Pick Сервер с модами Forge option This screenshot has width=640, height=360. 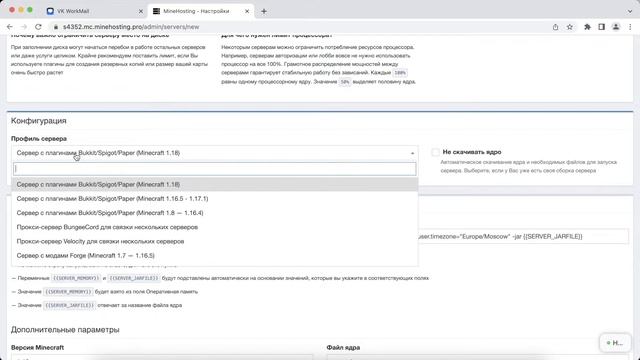(215, 256)
